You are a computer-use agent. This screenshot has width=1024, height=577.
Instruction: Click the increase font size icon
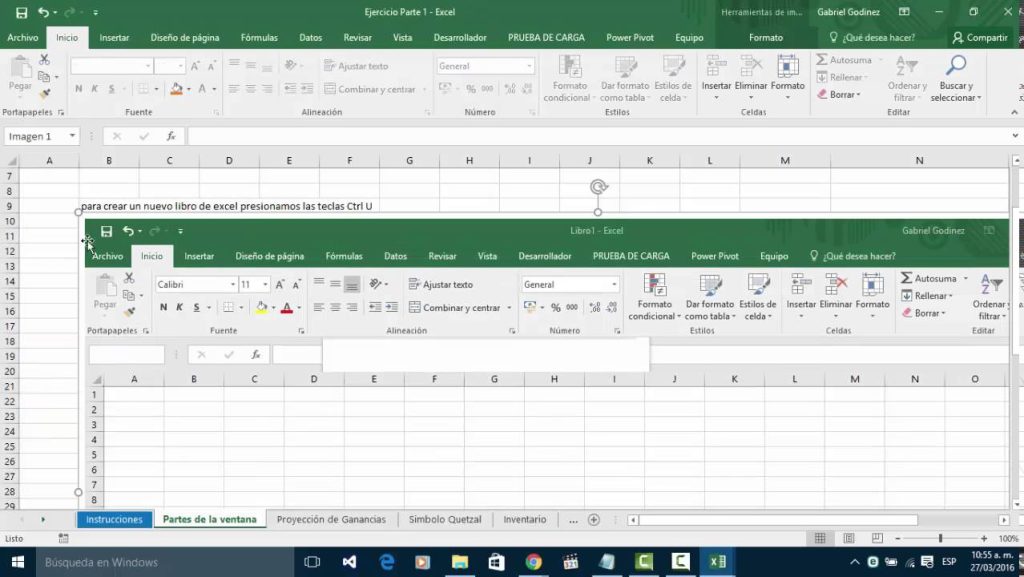pos(195,66)
